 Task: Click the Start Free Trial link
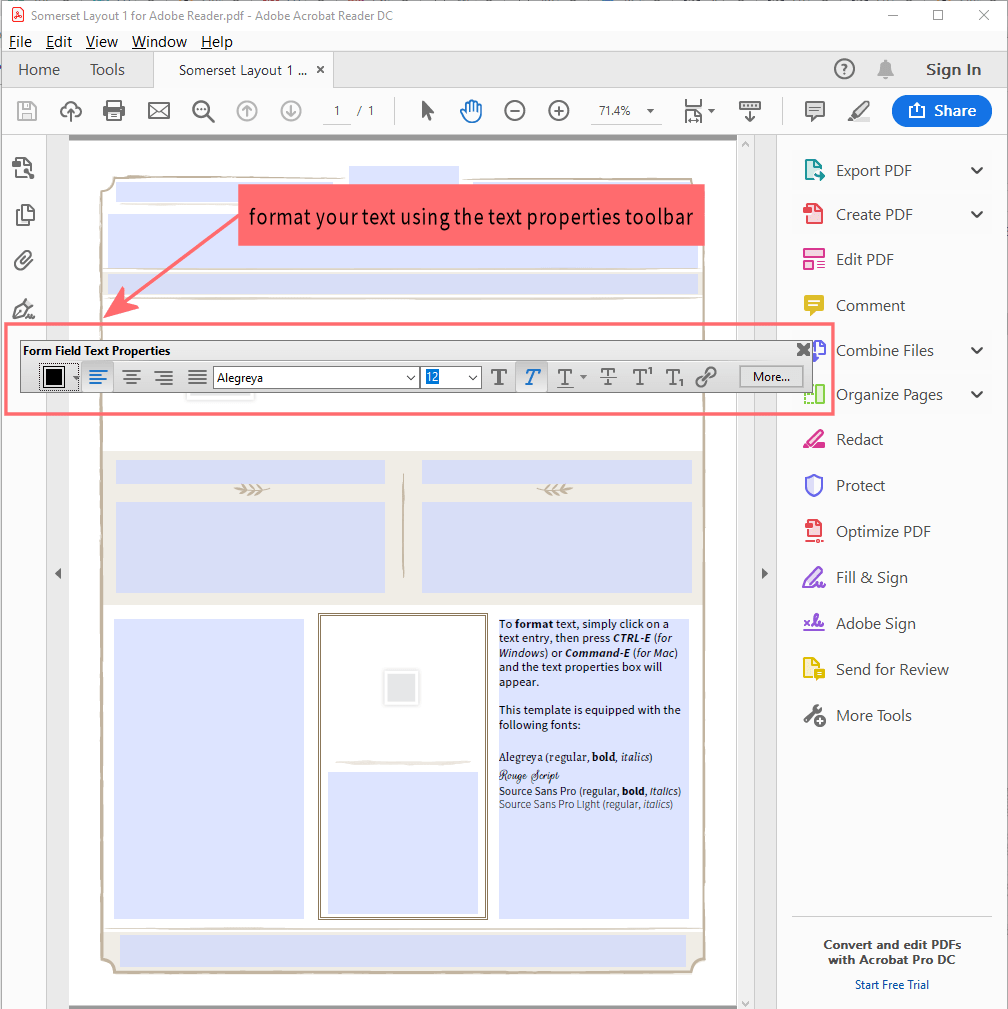pyautogui.click(x=891, y=985)
